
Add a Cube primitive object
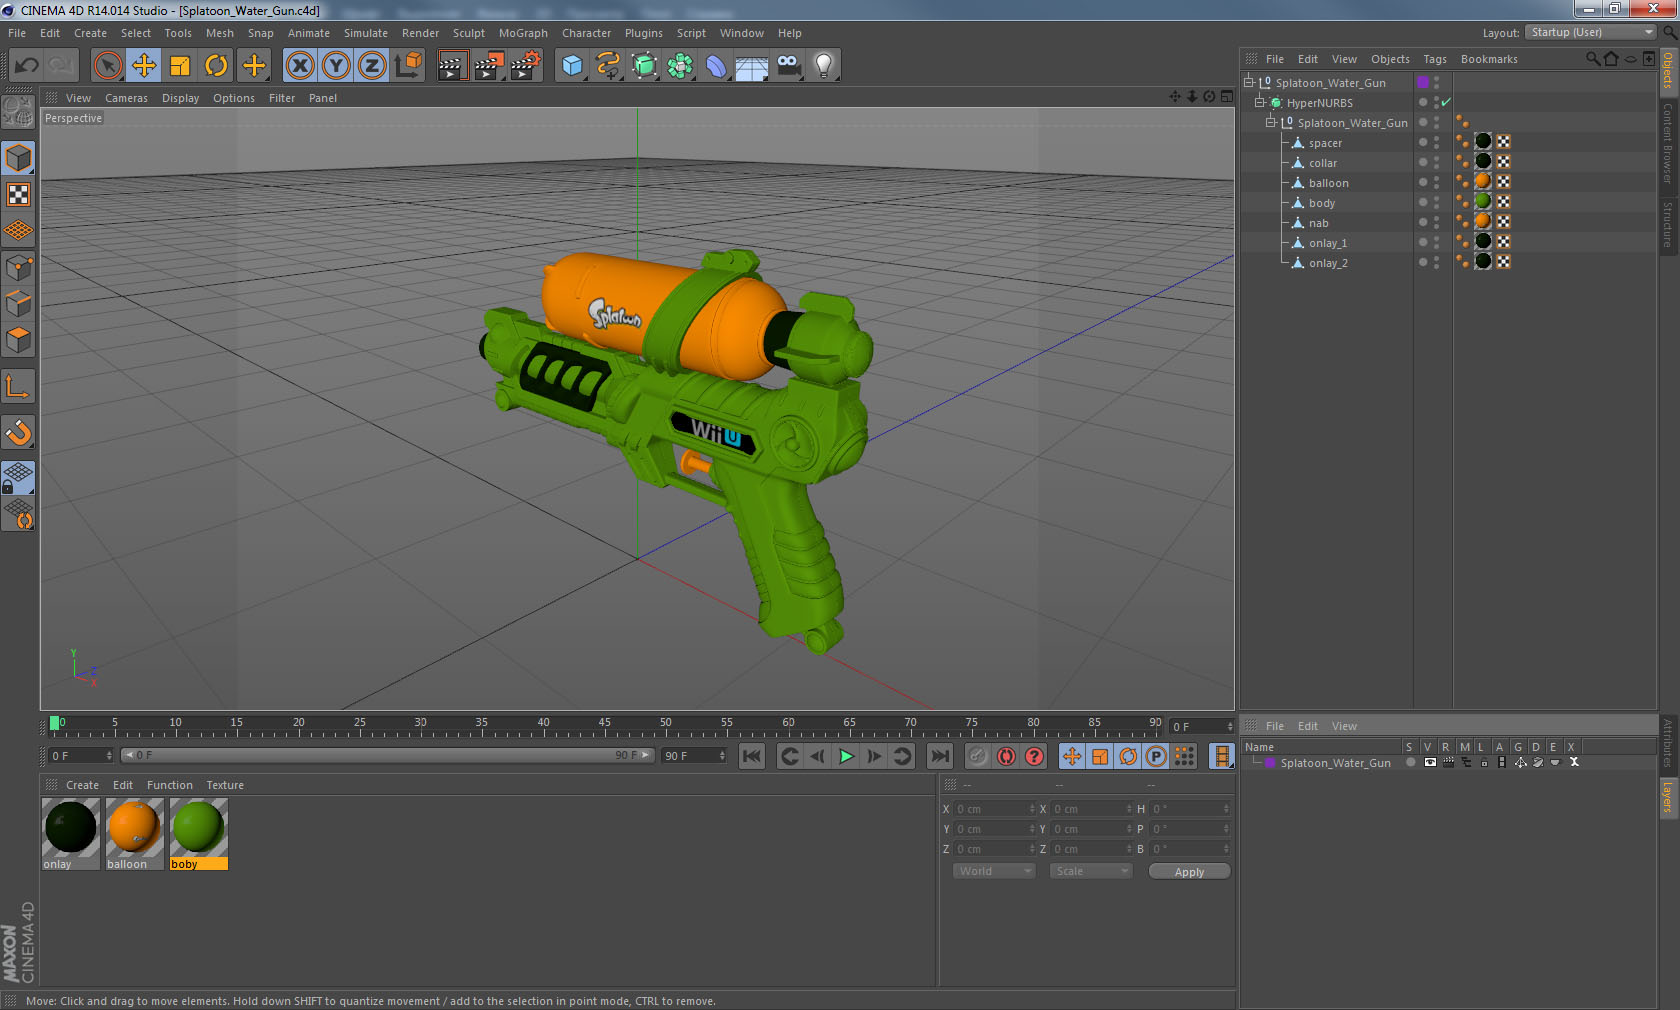coord(572,66)
